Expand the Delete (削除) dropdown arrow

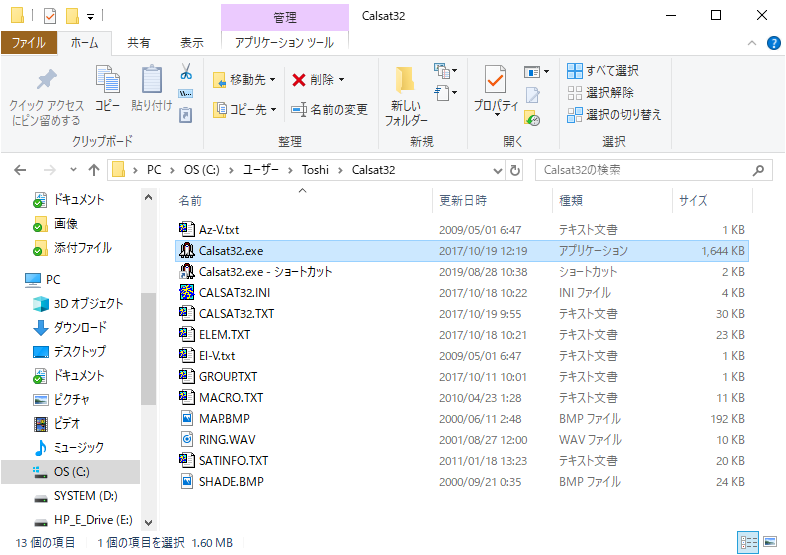pos(341,80)
